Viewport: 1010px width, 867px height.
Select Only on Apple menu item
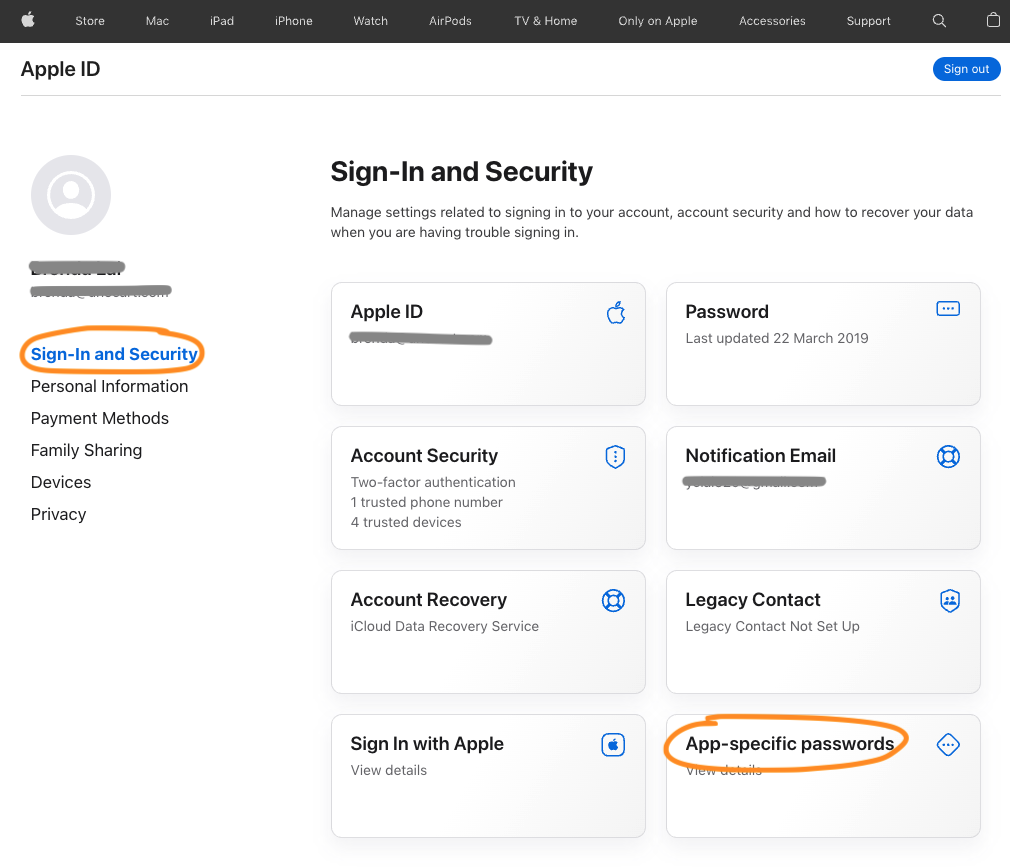pyautogui.click(x=658, y=21)
